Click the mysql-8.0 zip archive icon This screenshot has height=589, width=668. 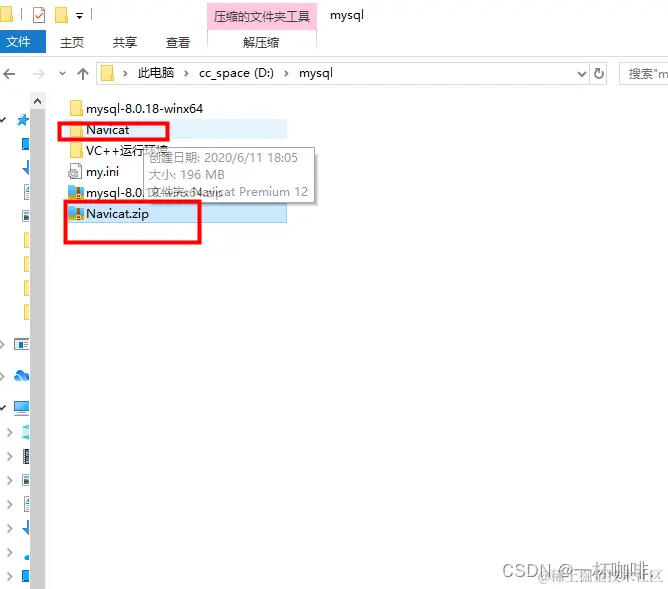click(x=76, y=193)
